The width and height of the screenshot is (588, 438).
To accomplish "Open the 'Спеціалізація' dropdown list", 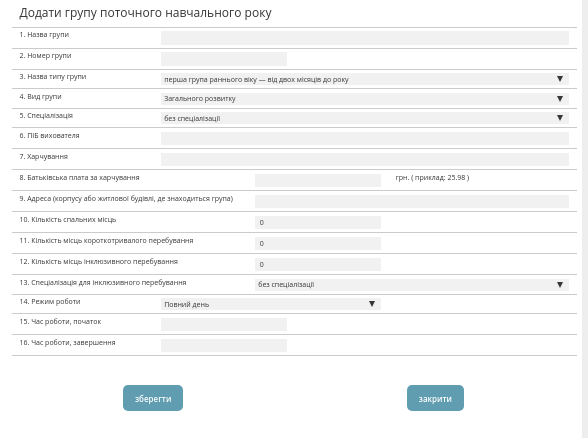I will (x=365, y=118).
